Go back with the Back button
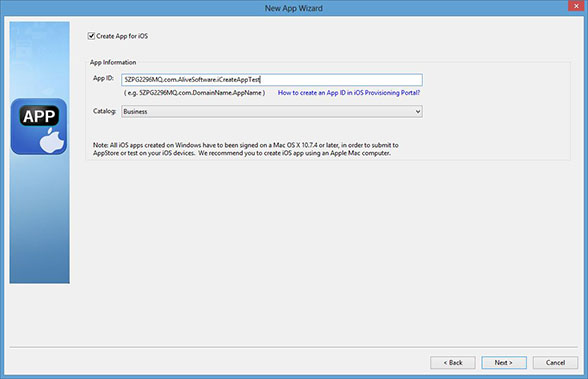 click(453, 363)
